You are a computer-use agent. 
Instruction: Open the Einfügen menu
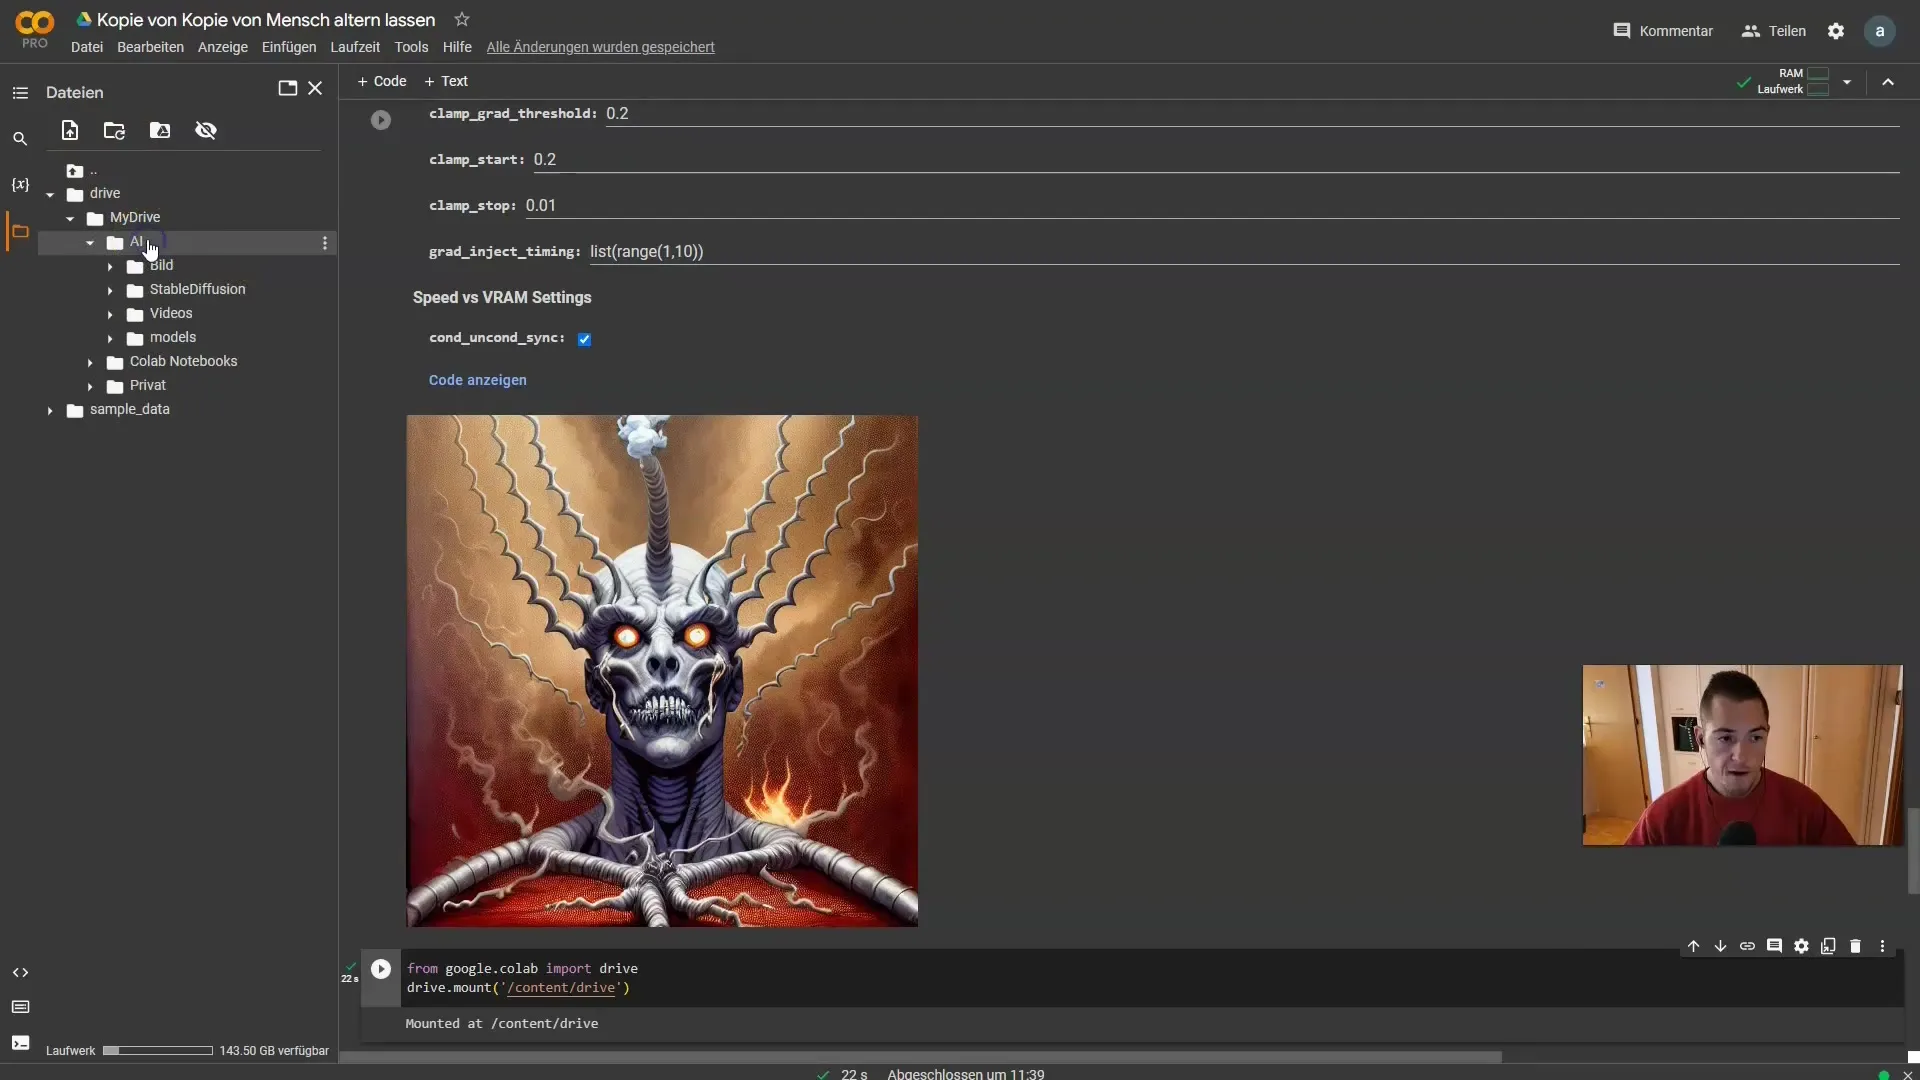pos(289,47)
